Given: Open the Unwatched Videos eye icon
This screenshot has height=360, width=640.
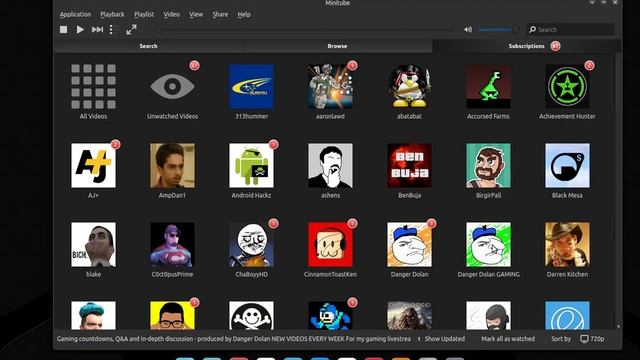Looking at the screenshot, I should pyautogui.click(x=172, y=86).
